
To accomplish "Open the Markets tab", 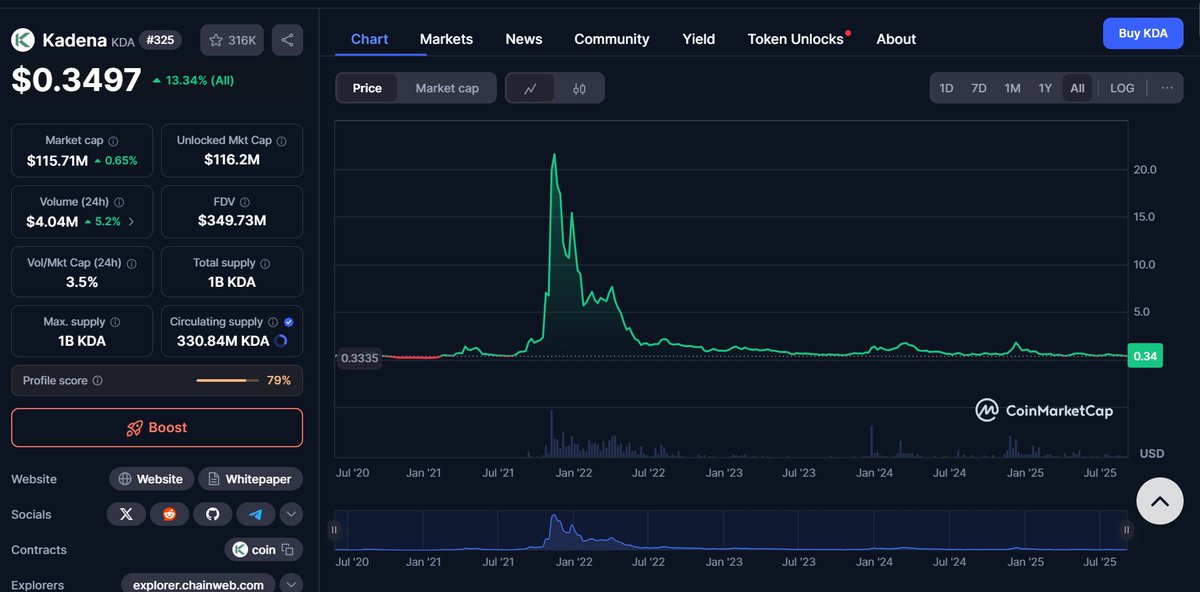I will (x=446, y=39).
